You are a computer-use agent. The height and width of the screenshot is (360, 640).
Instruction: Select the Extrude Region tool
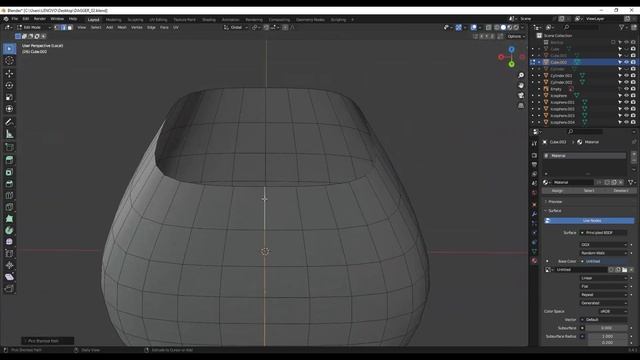pos(9,160)
